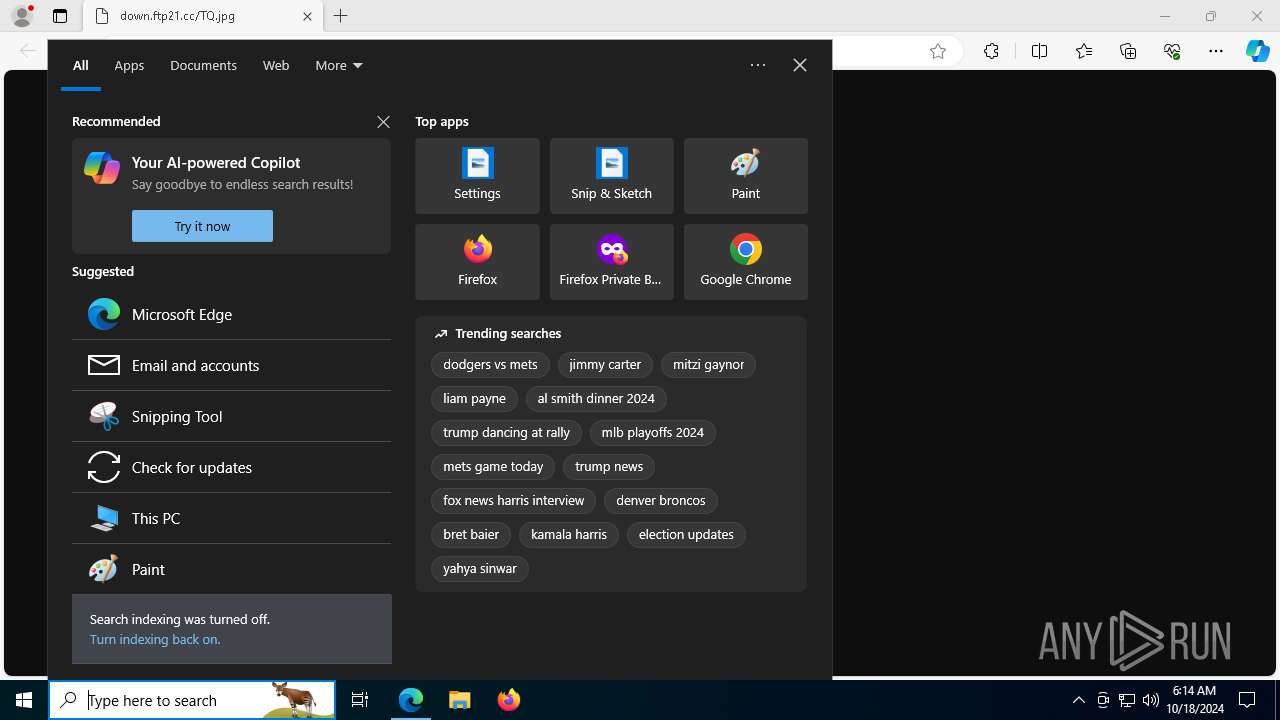Open Edge Settings and more menu
Screen dimensions: 1280x720
[x=1216, y=51]
